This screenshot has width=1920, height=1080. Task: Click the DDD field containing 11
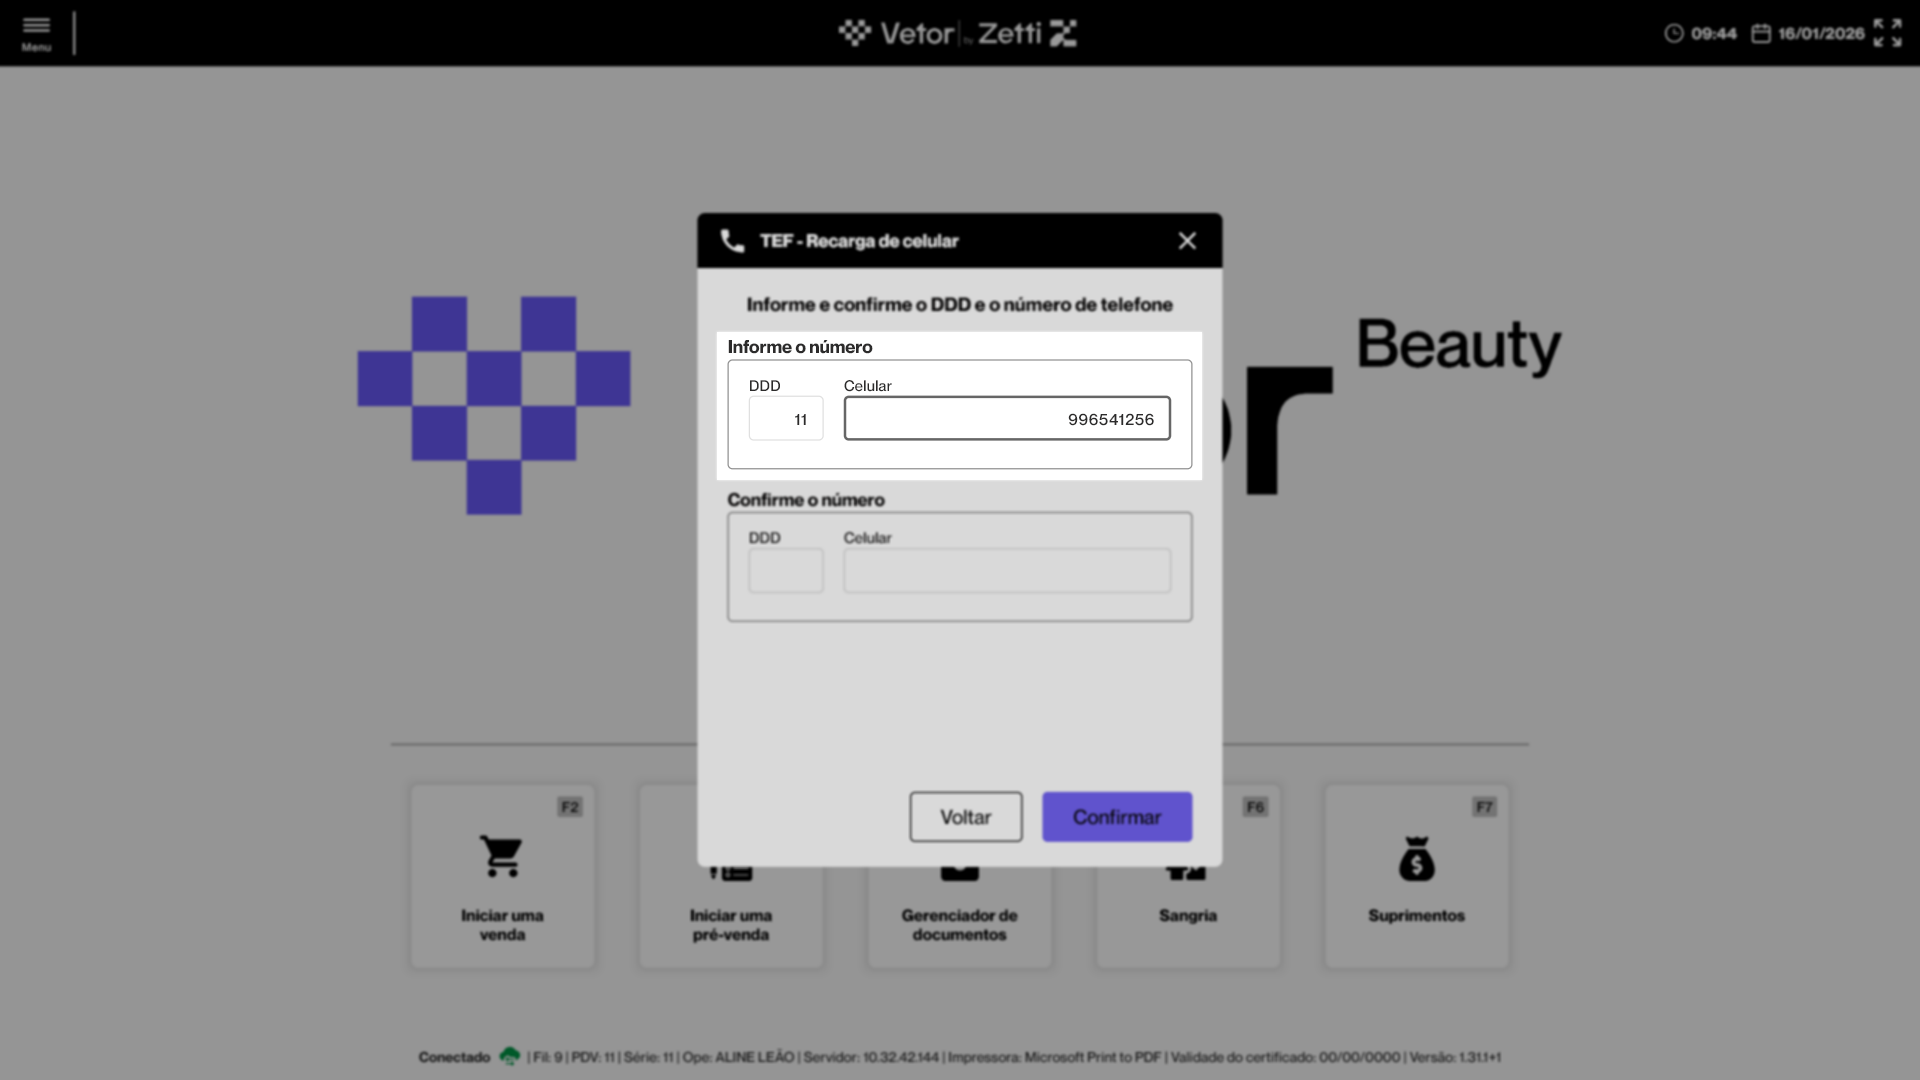786,419
